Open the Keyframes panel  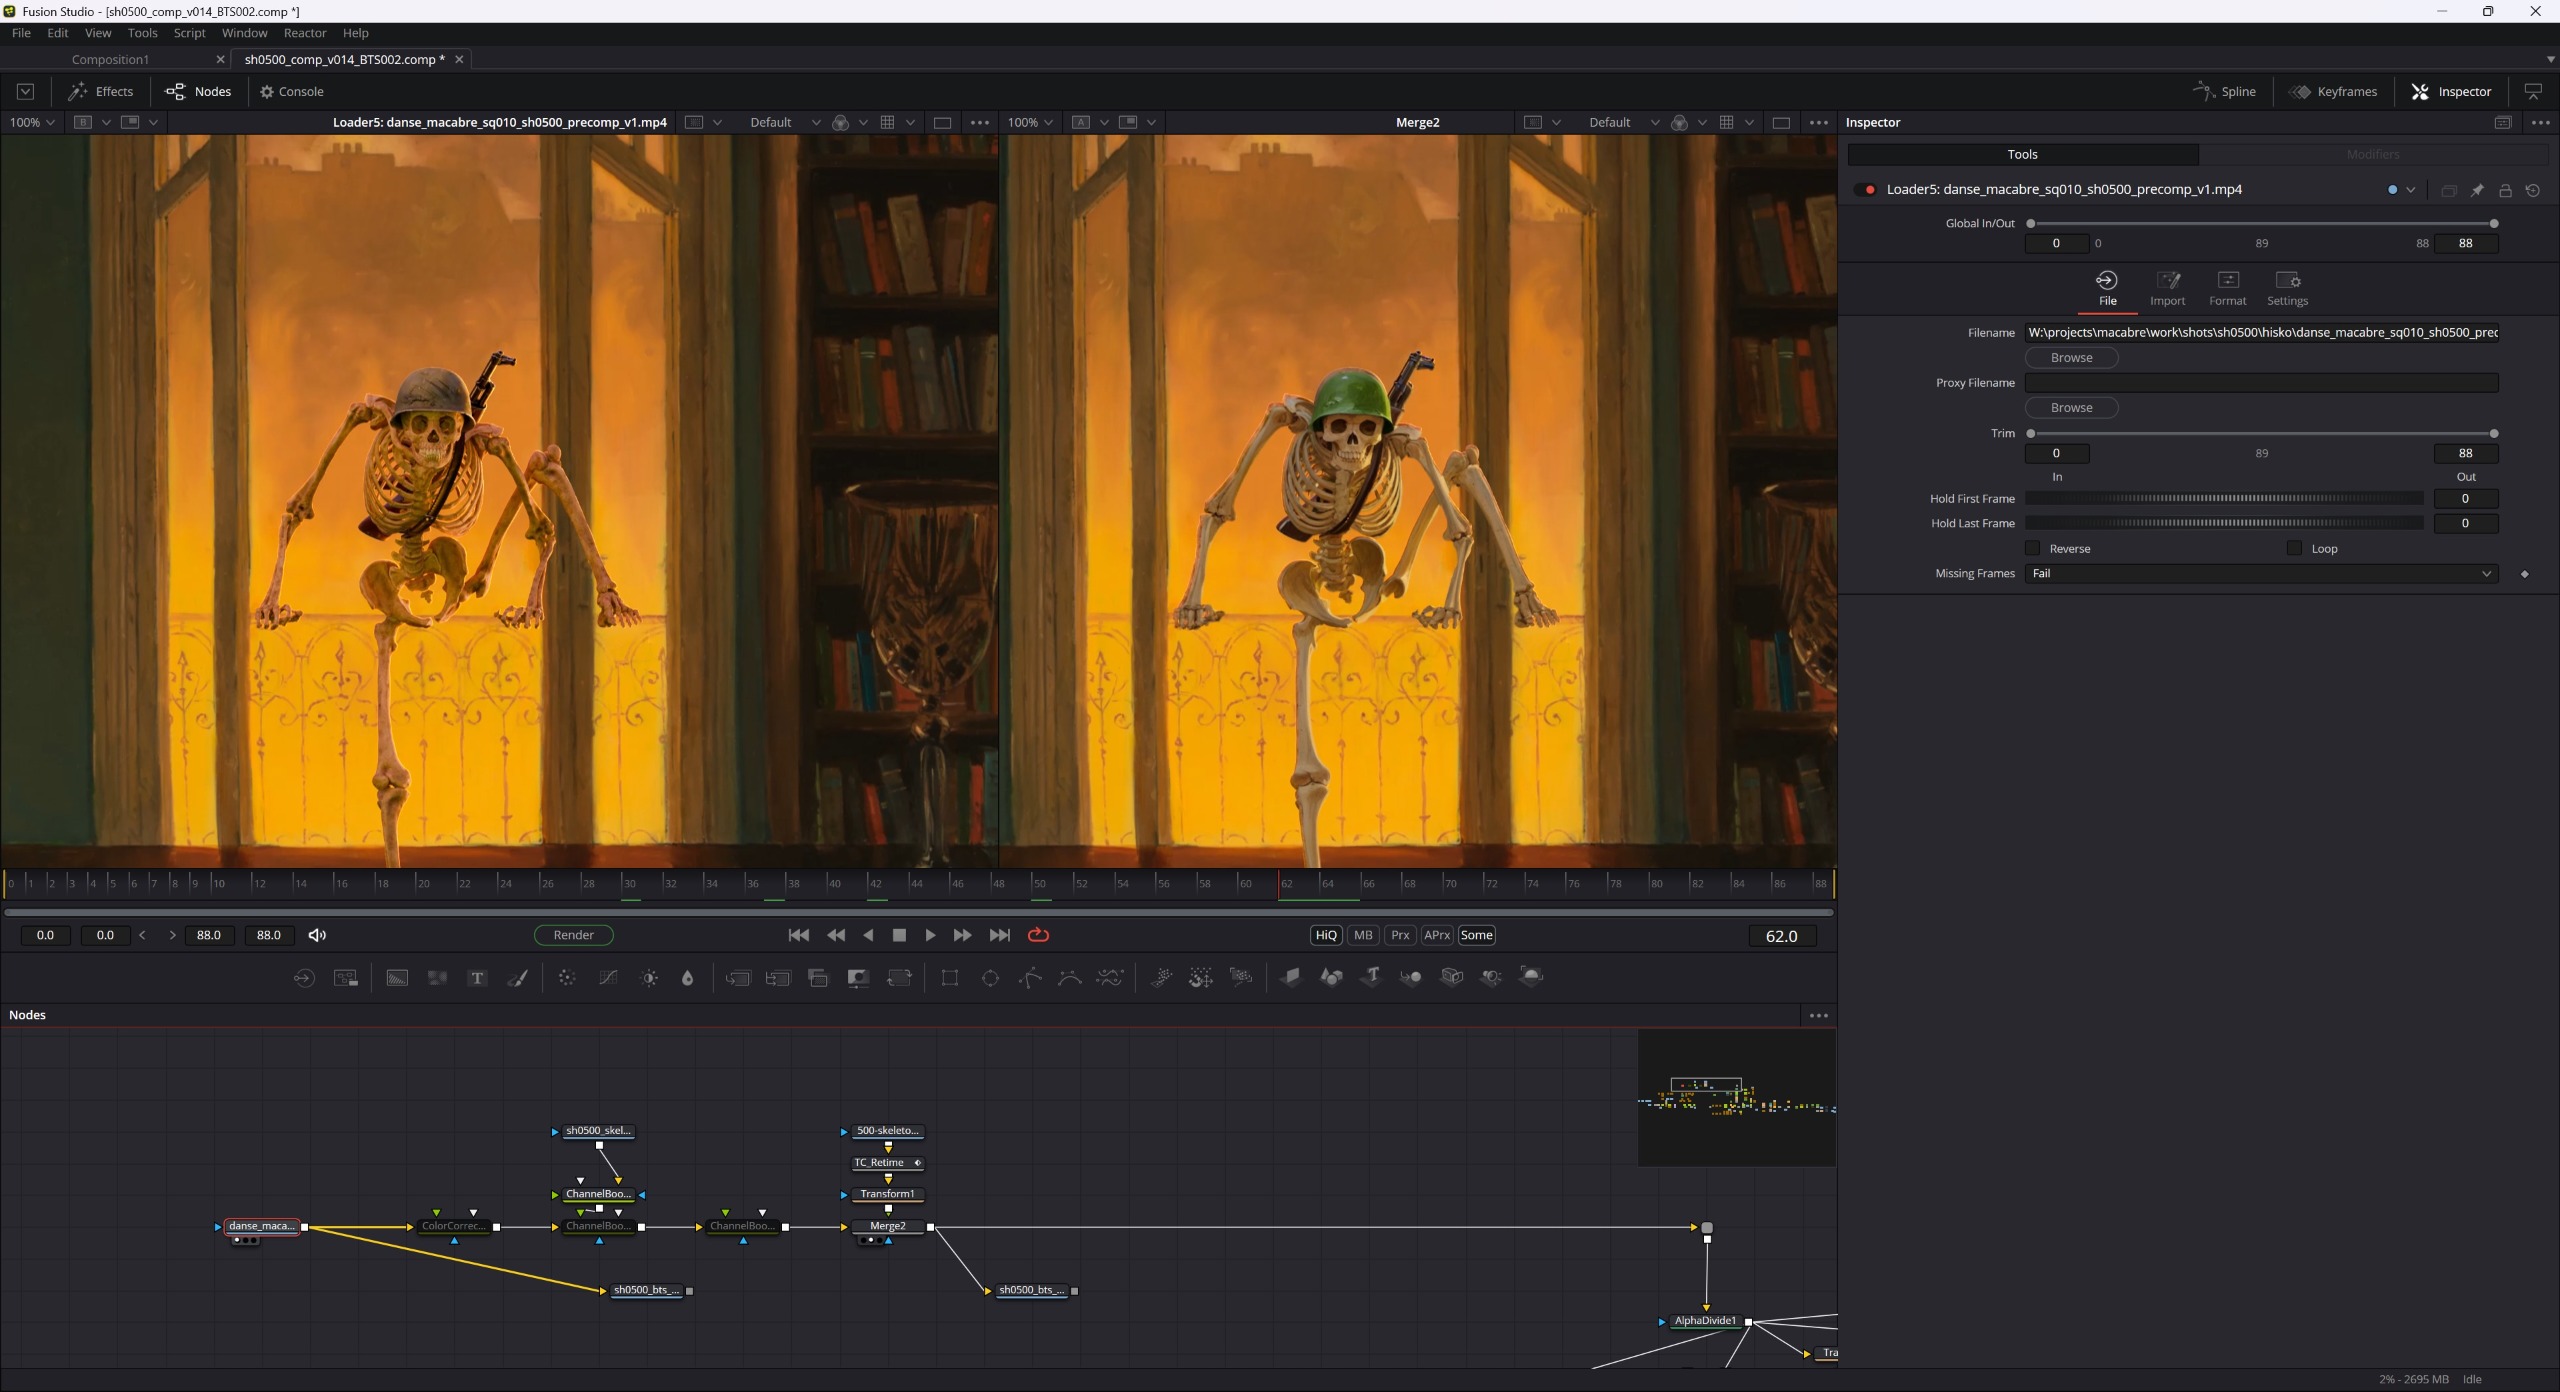click(2333, 92)
